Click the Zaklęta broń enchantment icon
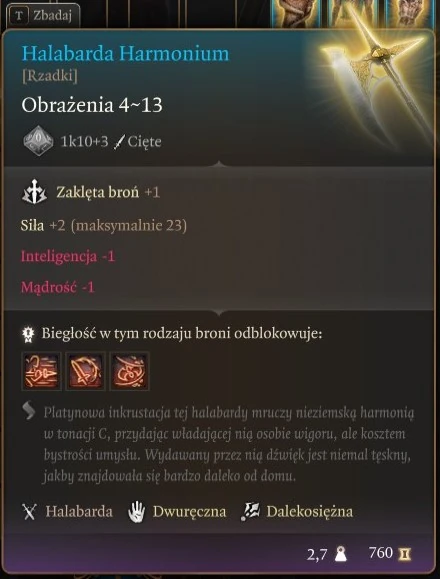This screenshot has width=440, height=579. [34, 192]
